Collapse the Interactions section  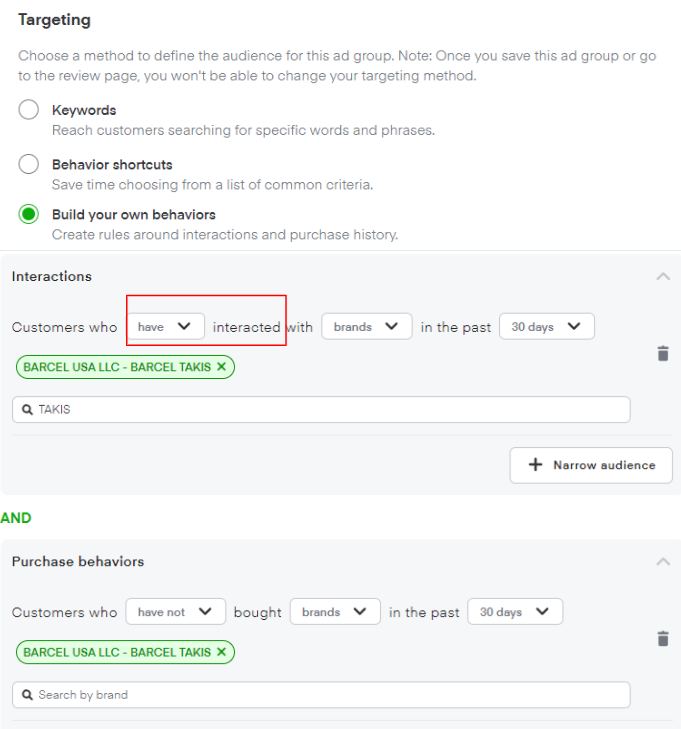(x=662, y=277)
